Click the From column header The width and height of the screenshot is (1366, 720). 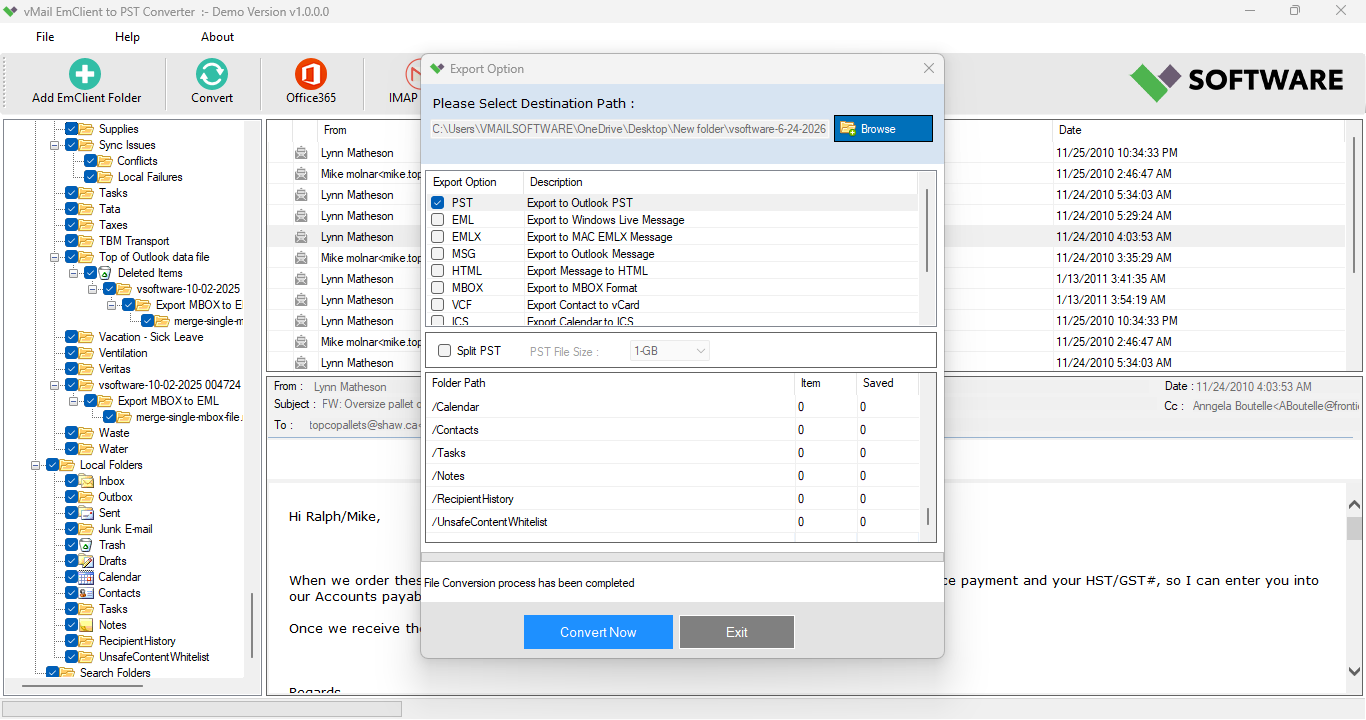tap(335, 130)
